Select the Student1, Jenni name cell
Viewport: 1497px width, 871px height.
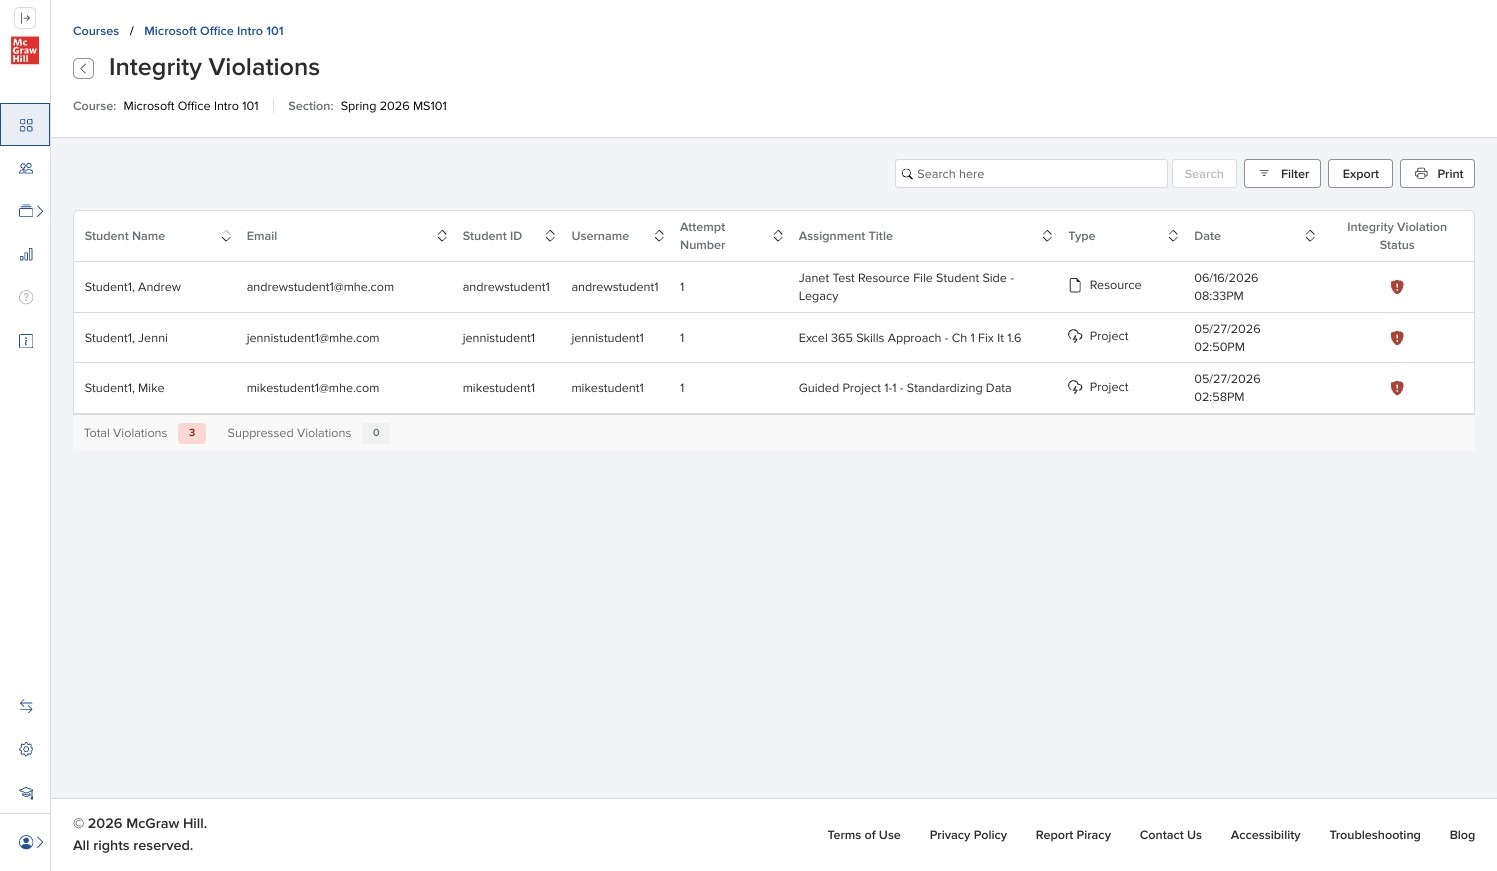click(x=126, y=338)
